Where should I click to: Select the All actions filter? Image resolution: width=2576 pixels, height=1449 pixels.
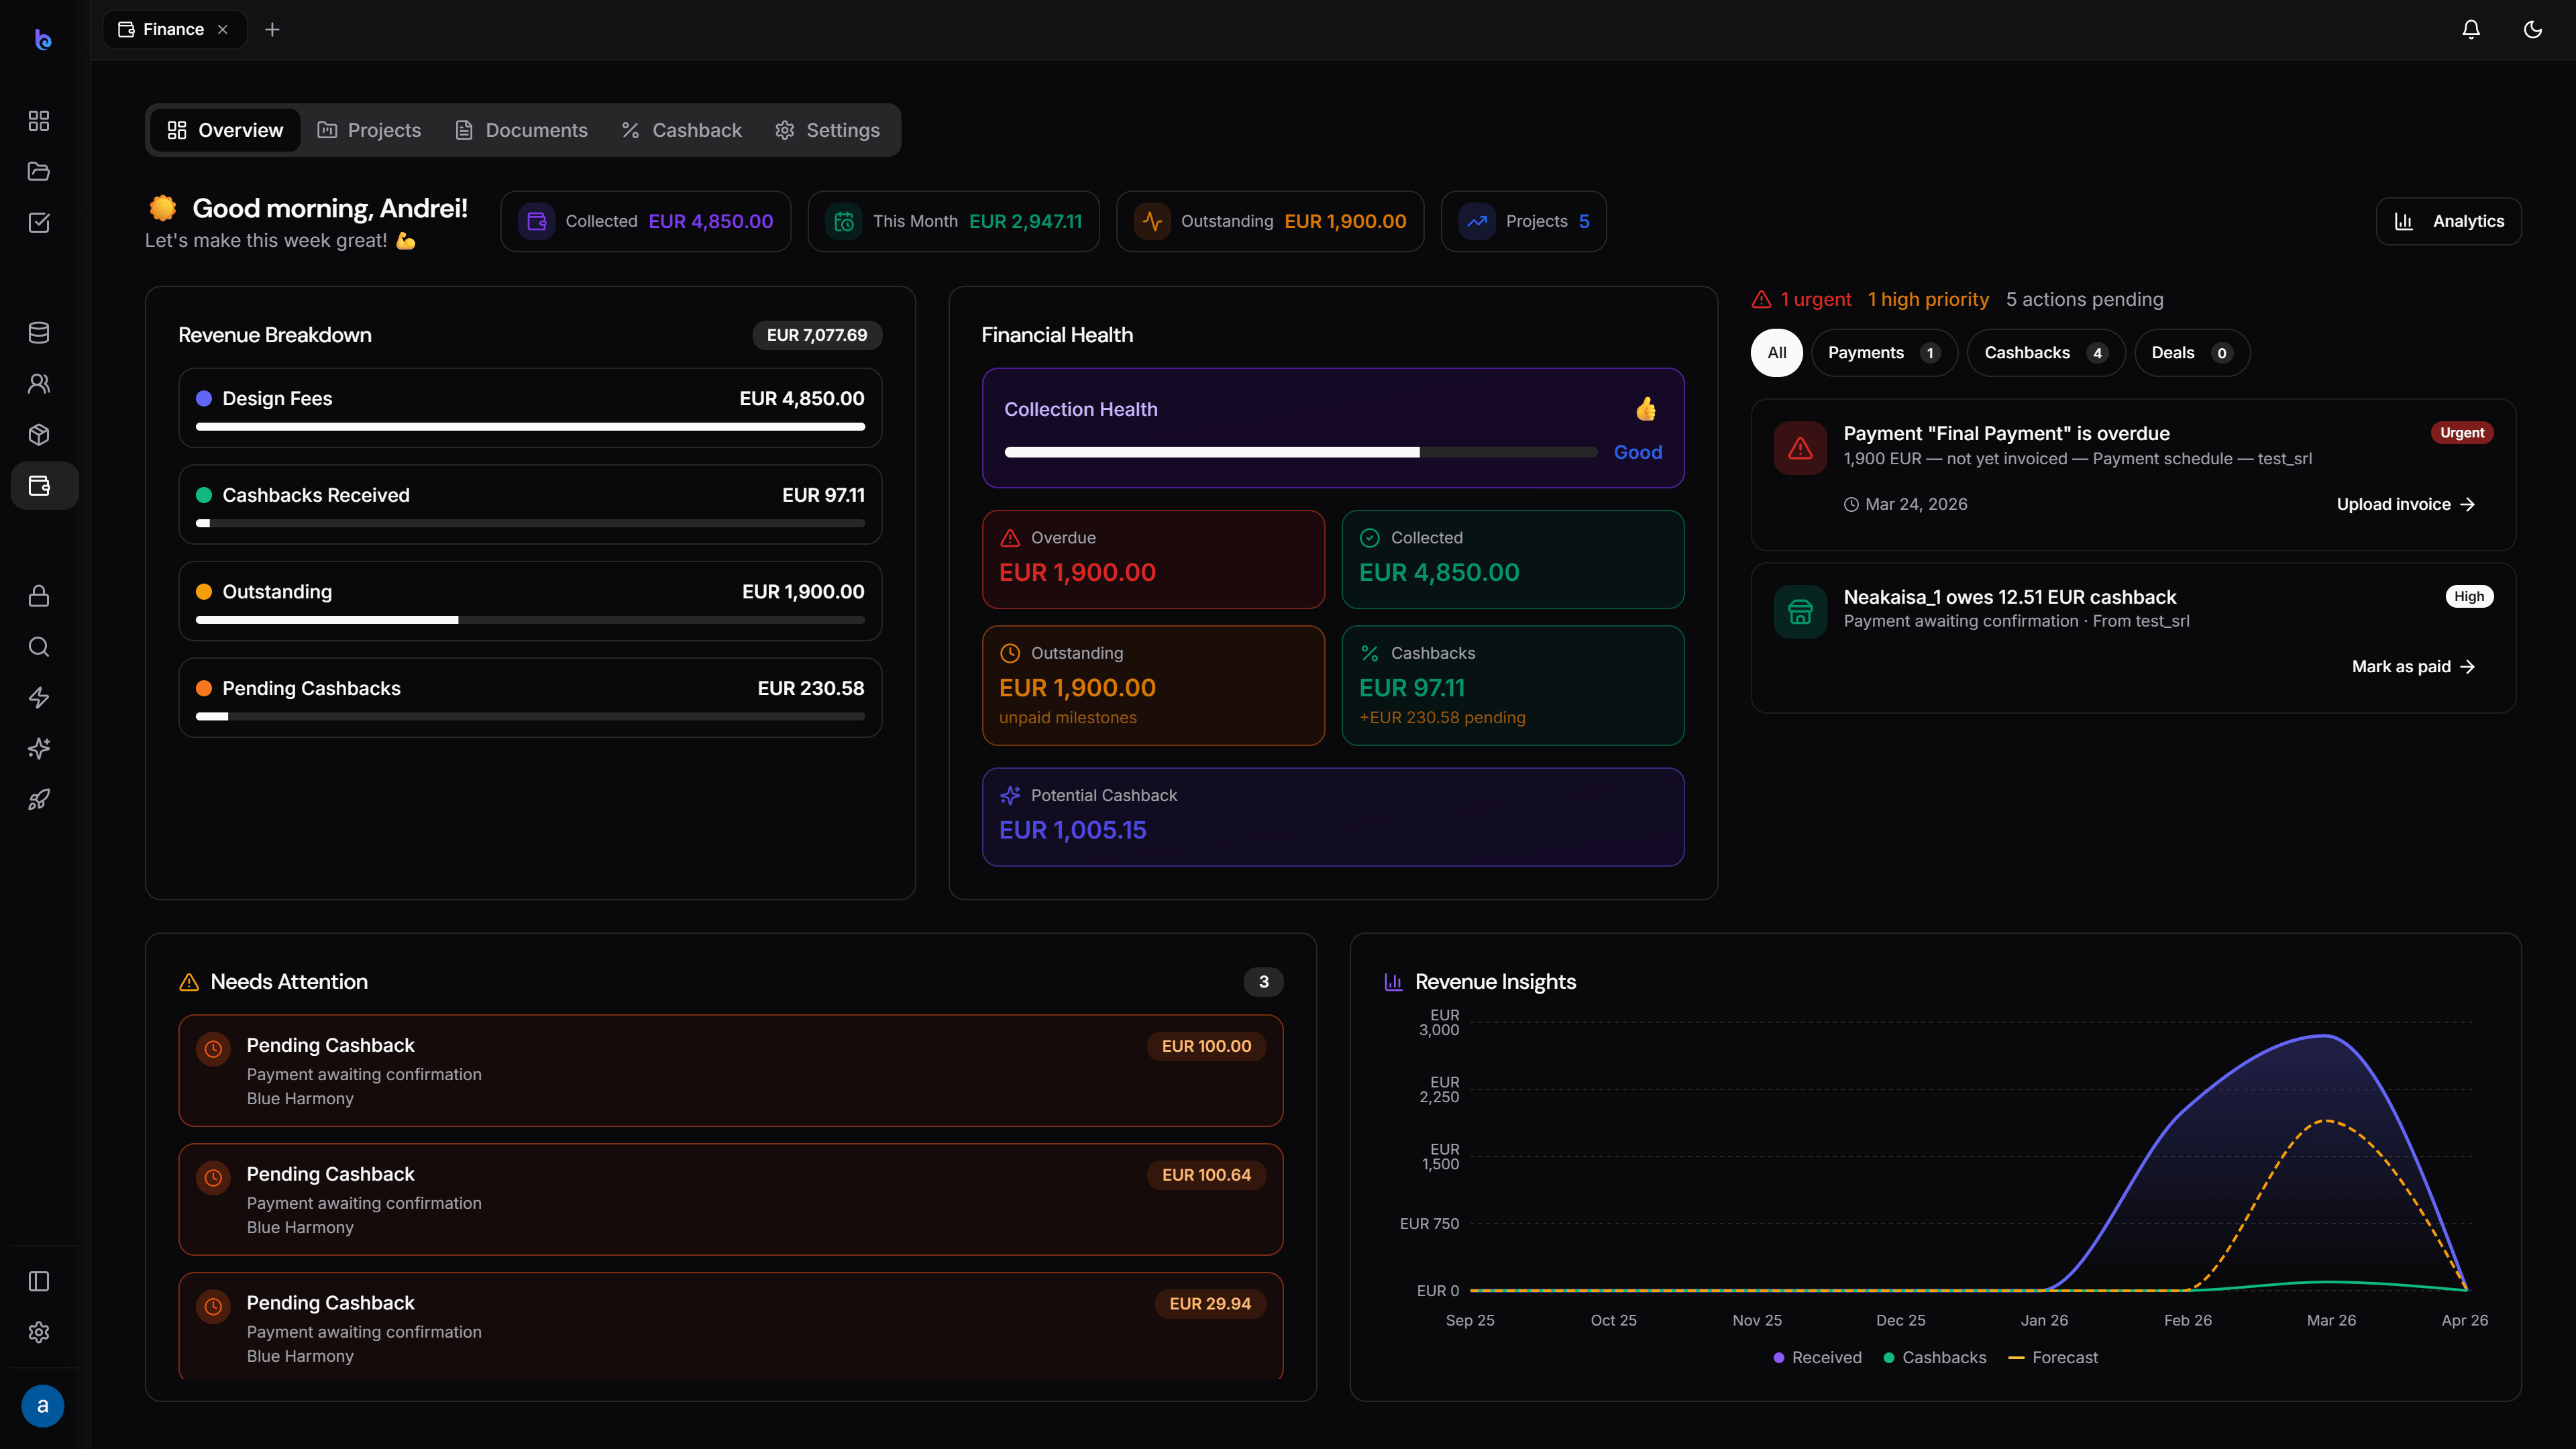click(1777, 353)
